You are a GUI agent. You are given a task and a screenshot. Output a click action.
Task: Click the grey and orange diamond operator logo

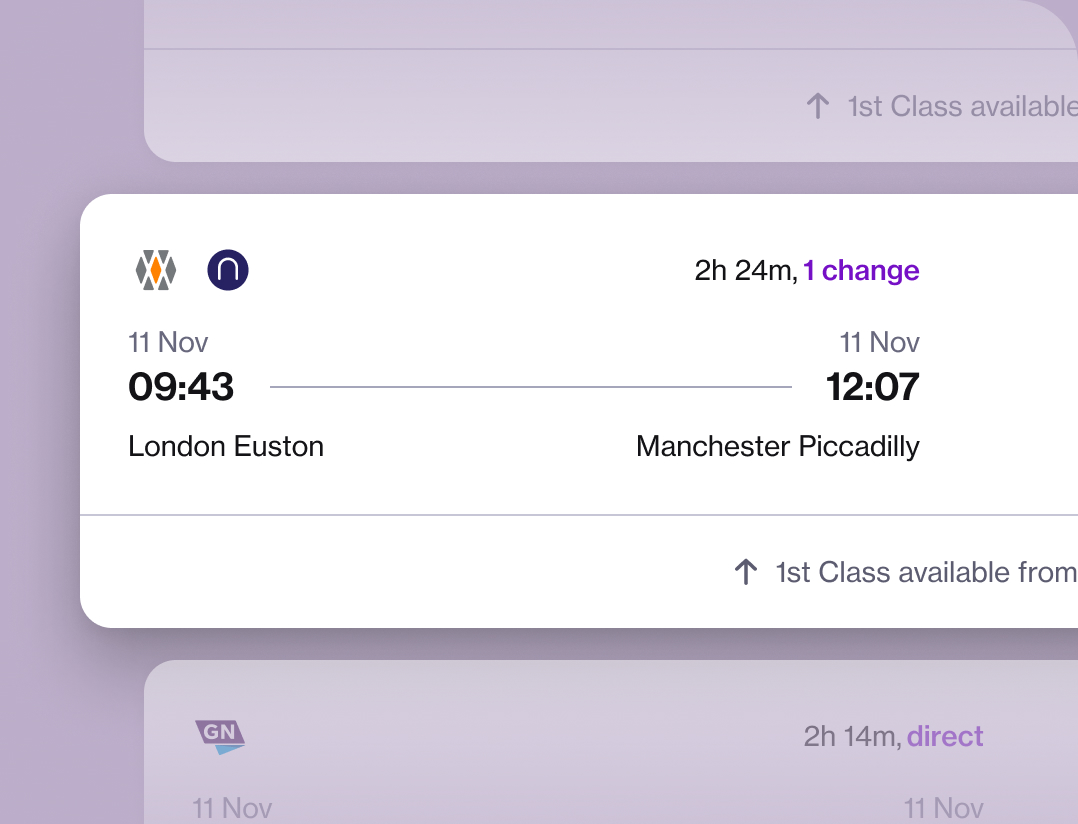(x=155, y=270)
